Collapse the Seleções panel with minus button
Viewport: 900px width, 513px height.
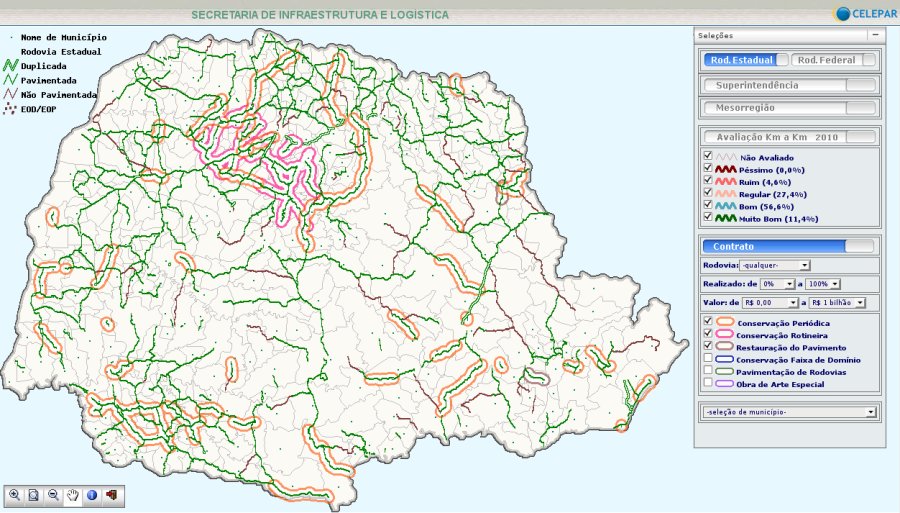(875, 35)
